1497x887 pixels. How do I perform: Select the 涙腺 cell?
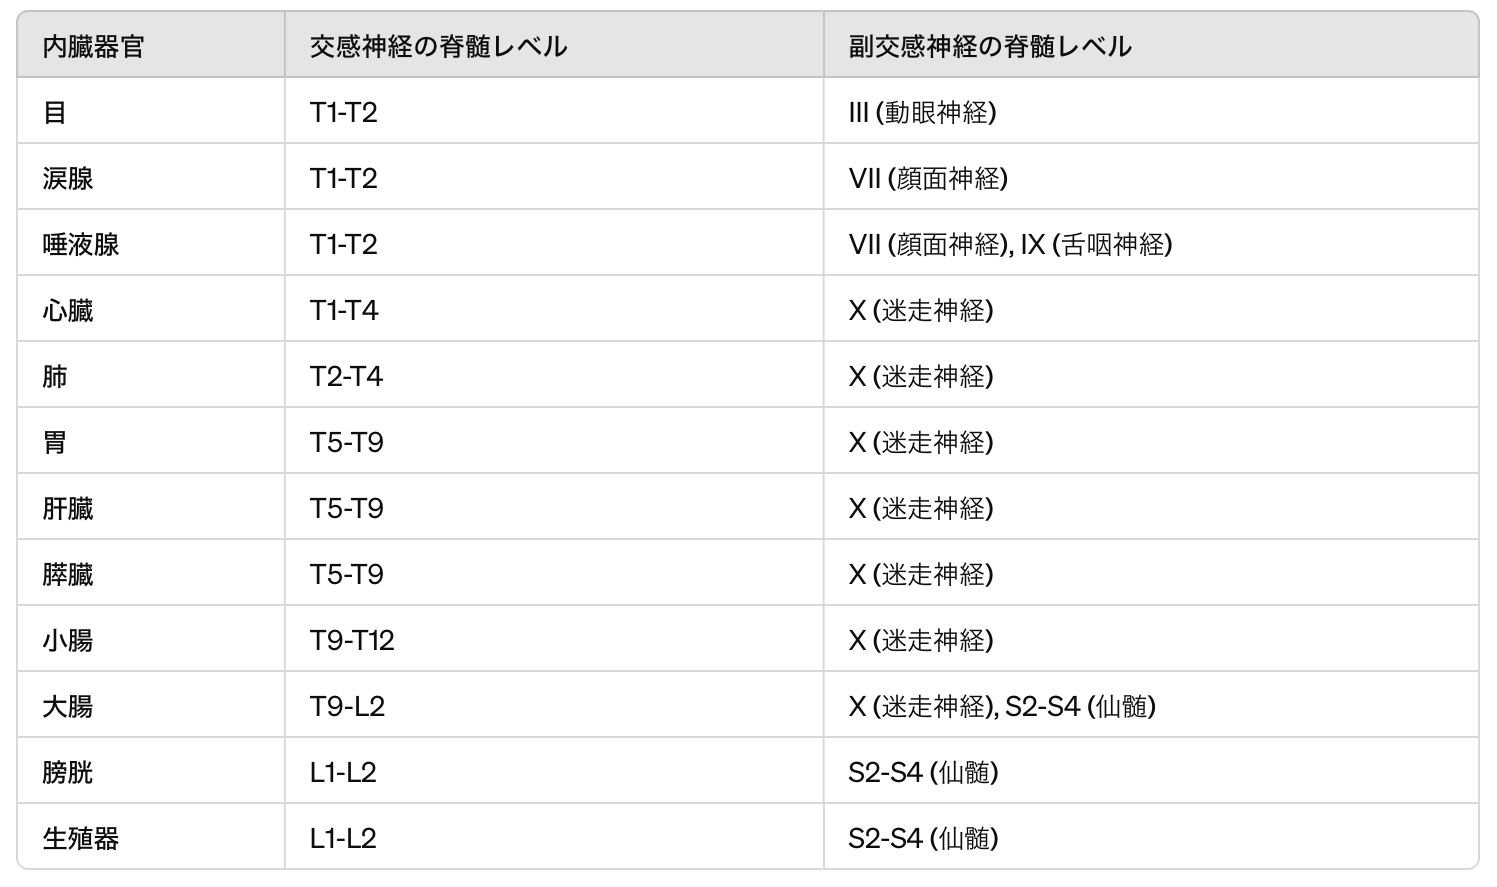(x=68, y=178)
